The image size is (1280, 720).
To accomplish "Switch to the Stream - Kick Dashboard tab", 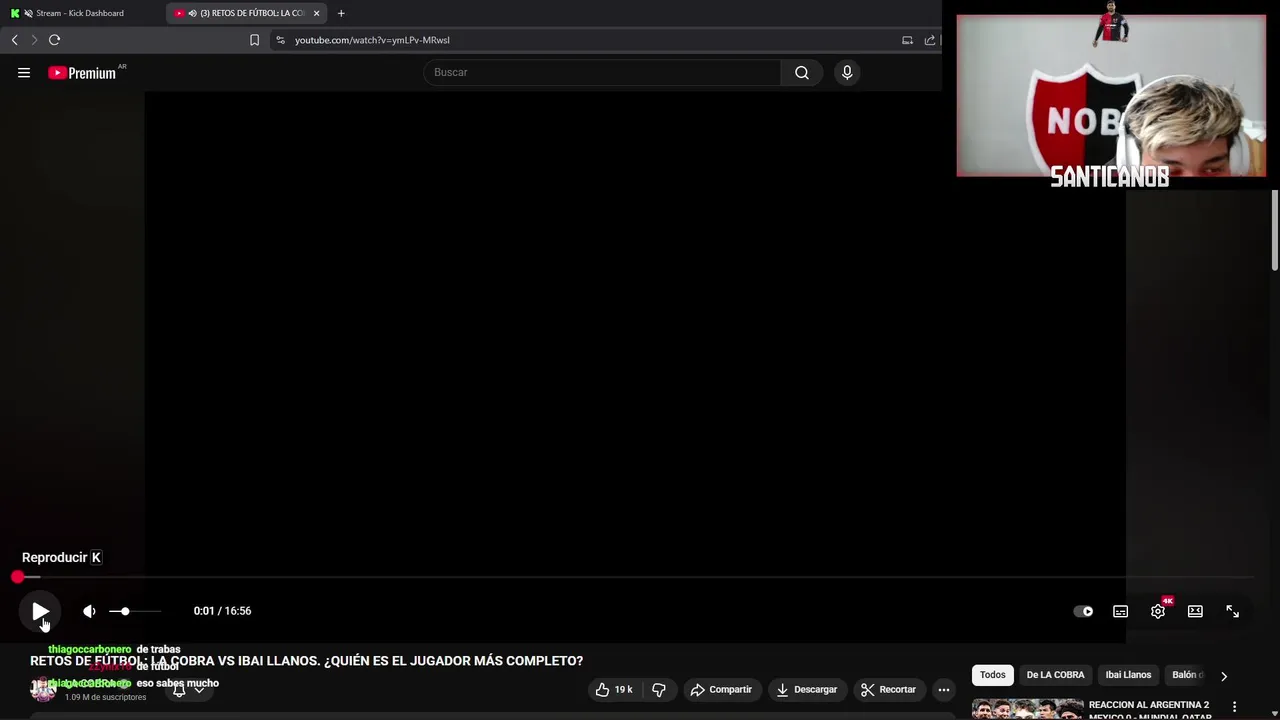I will point(82,13).
